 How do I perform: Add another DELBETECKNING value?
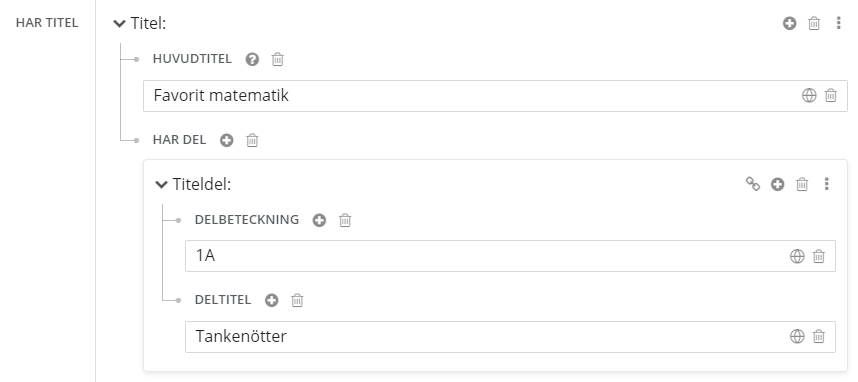click(319, 220)
